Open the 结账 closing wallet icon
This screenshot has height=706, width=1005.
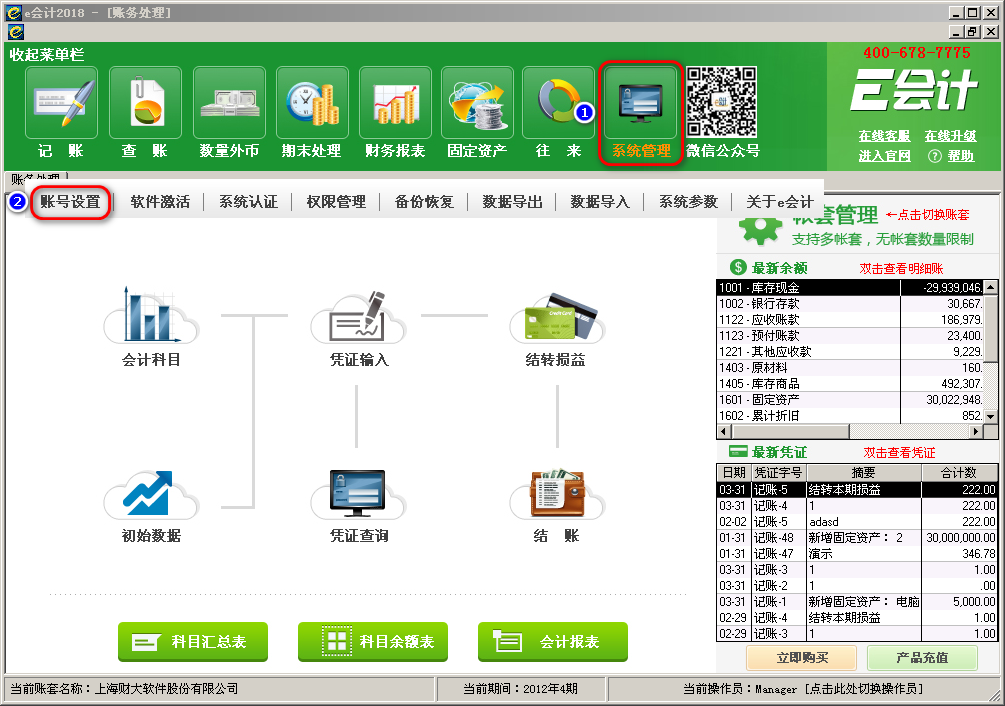coord(556,493)
